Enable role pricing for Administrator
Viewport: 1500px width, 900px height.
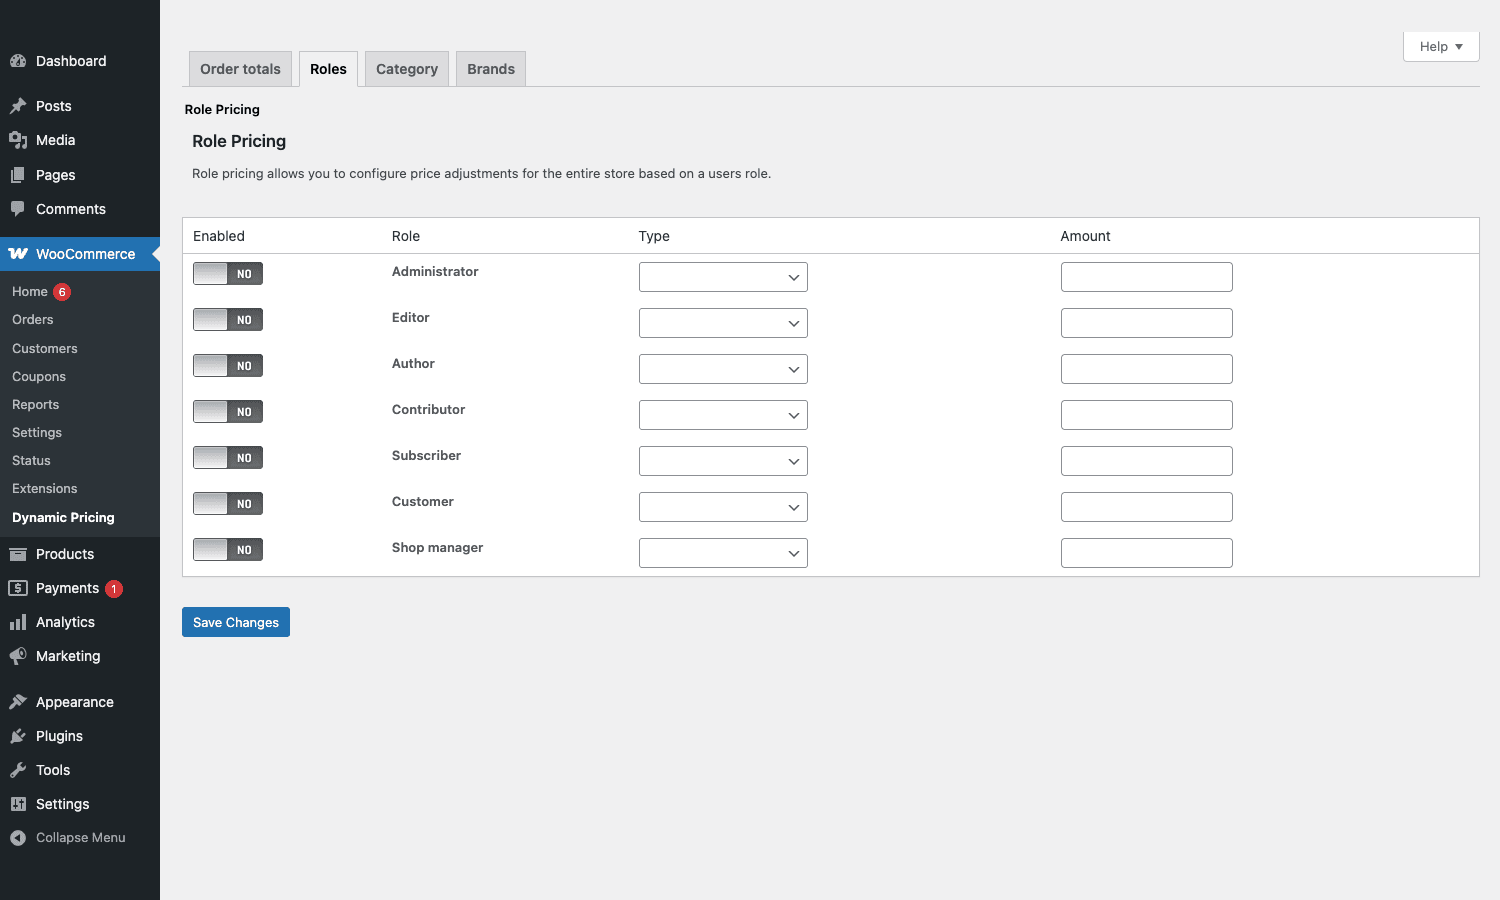(228, 274)
